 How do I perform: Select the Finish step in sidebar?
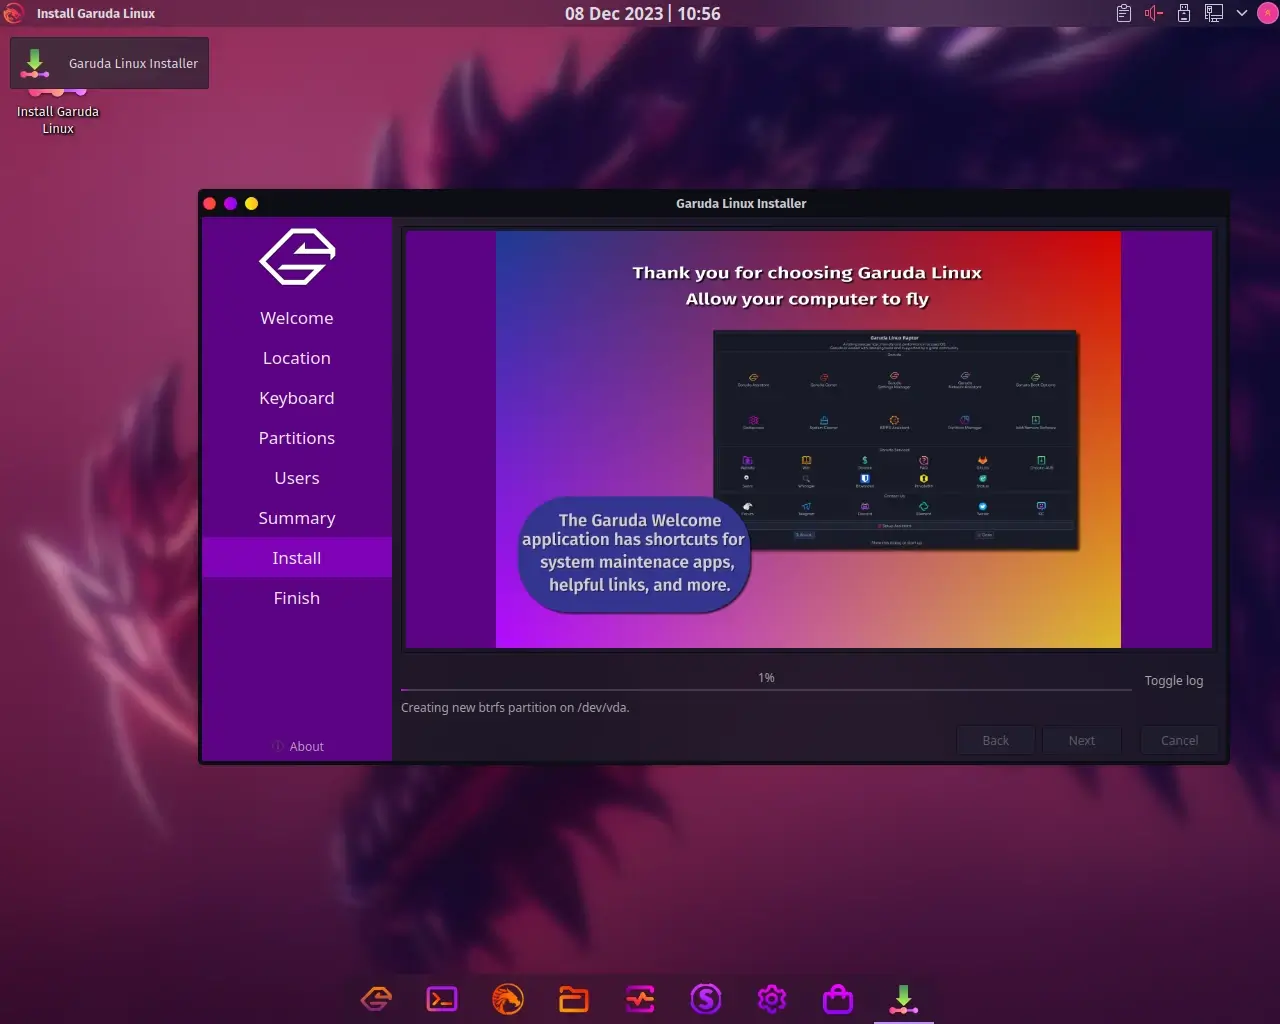tap(297, 598)
